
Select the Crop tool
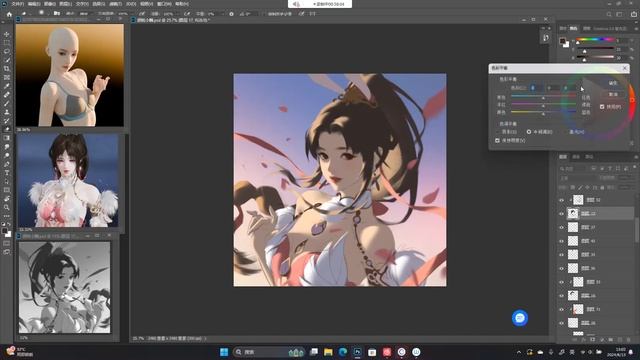coord(7,69)
